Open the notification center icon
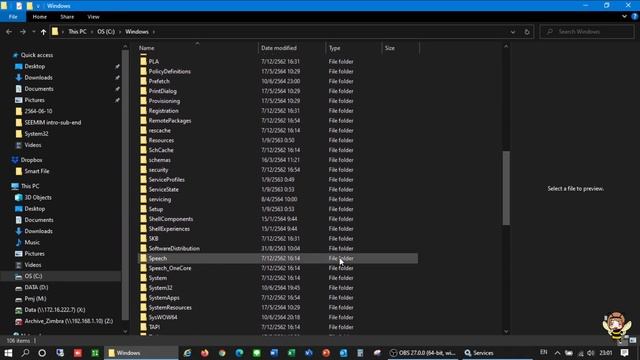This screenshot has width=640, height=360. (624, 353)
